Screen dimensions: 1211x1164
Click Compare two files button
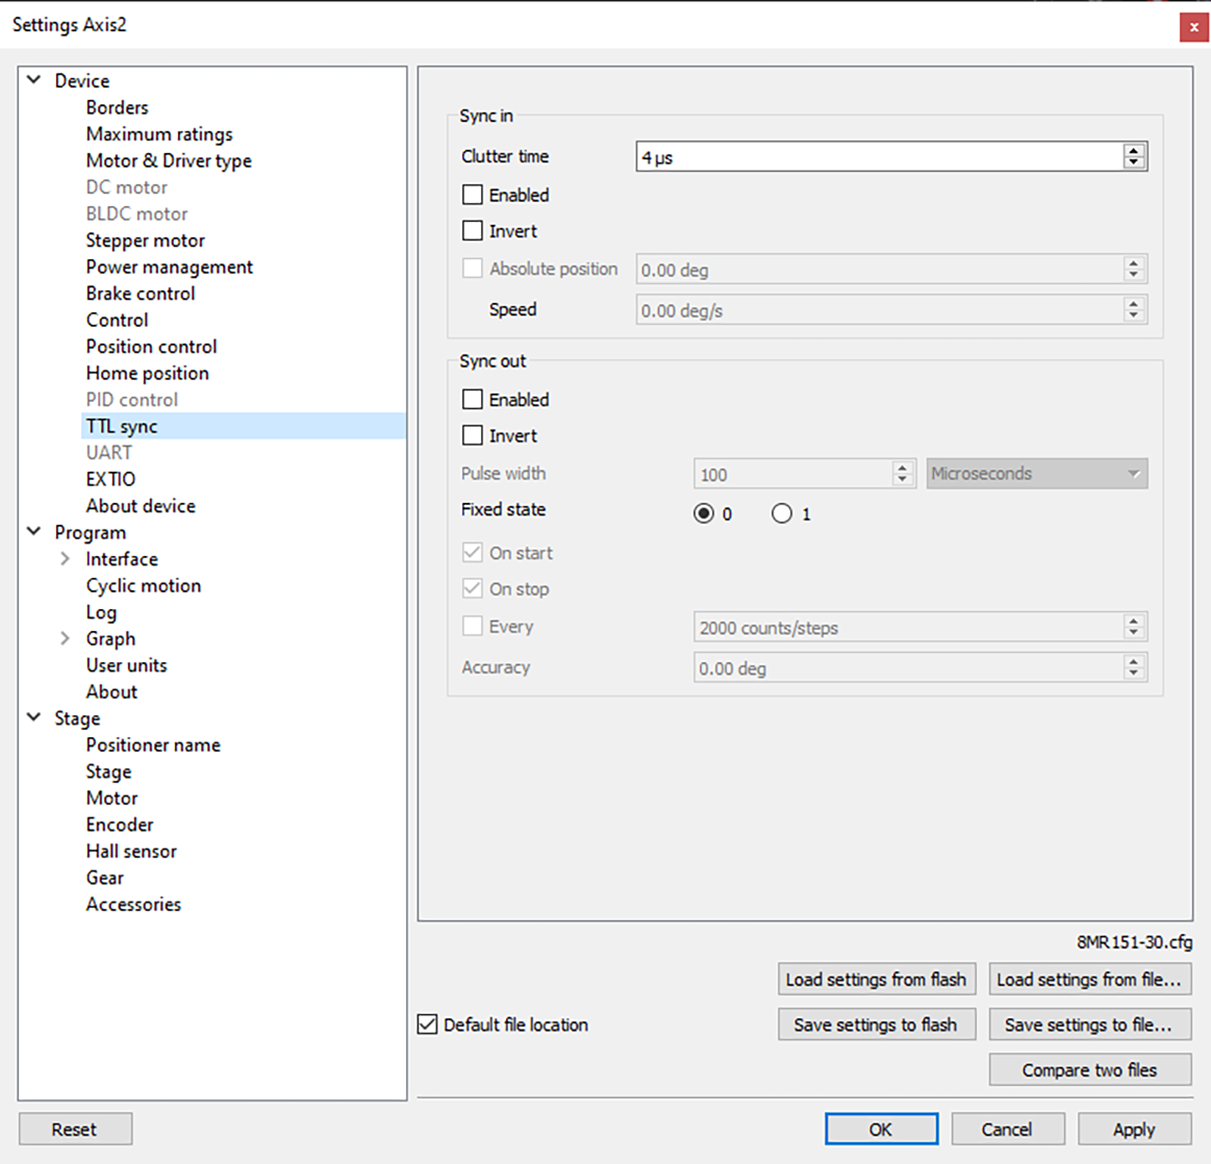pyautogui.click(x=1089, y=1070)
